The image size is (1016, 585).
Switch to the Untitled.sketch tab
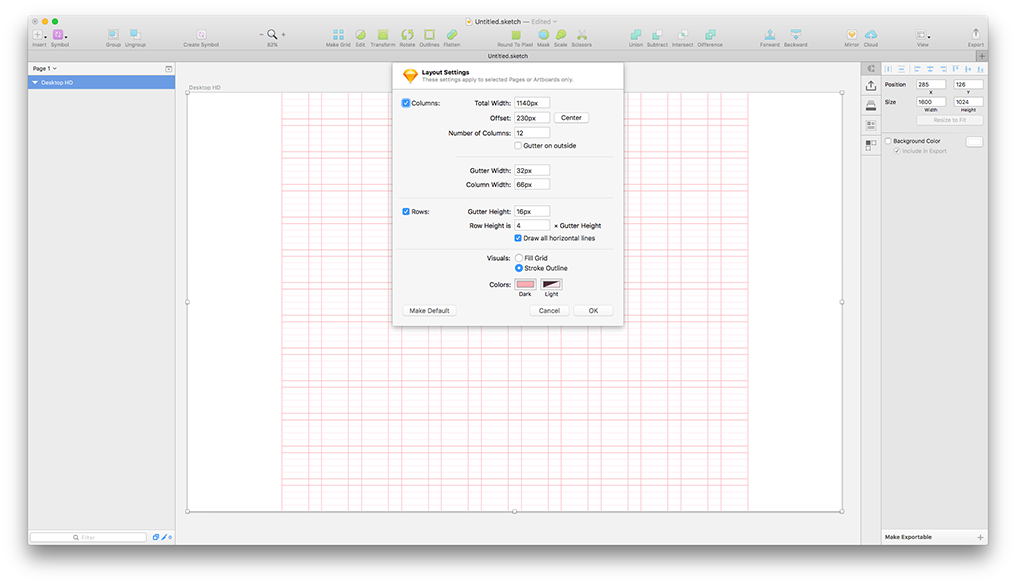click(507, 56)
